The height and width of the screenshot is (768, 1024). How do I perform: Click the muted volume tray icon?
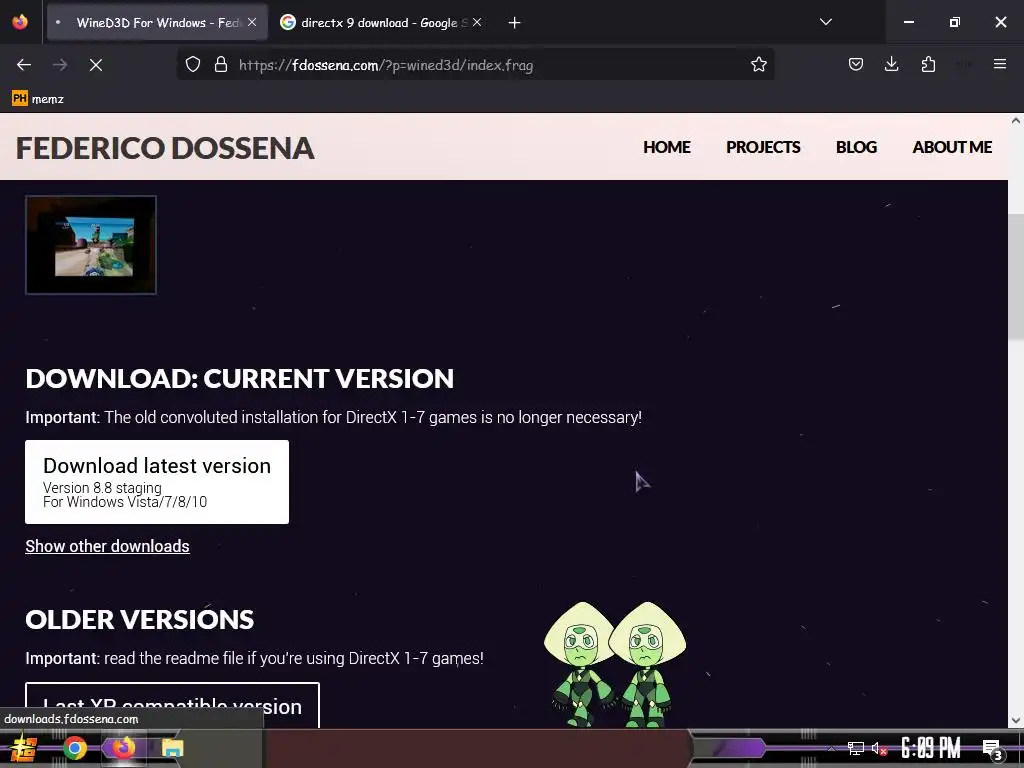[x=879, y=748]
